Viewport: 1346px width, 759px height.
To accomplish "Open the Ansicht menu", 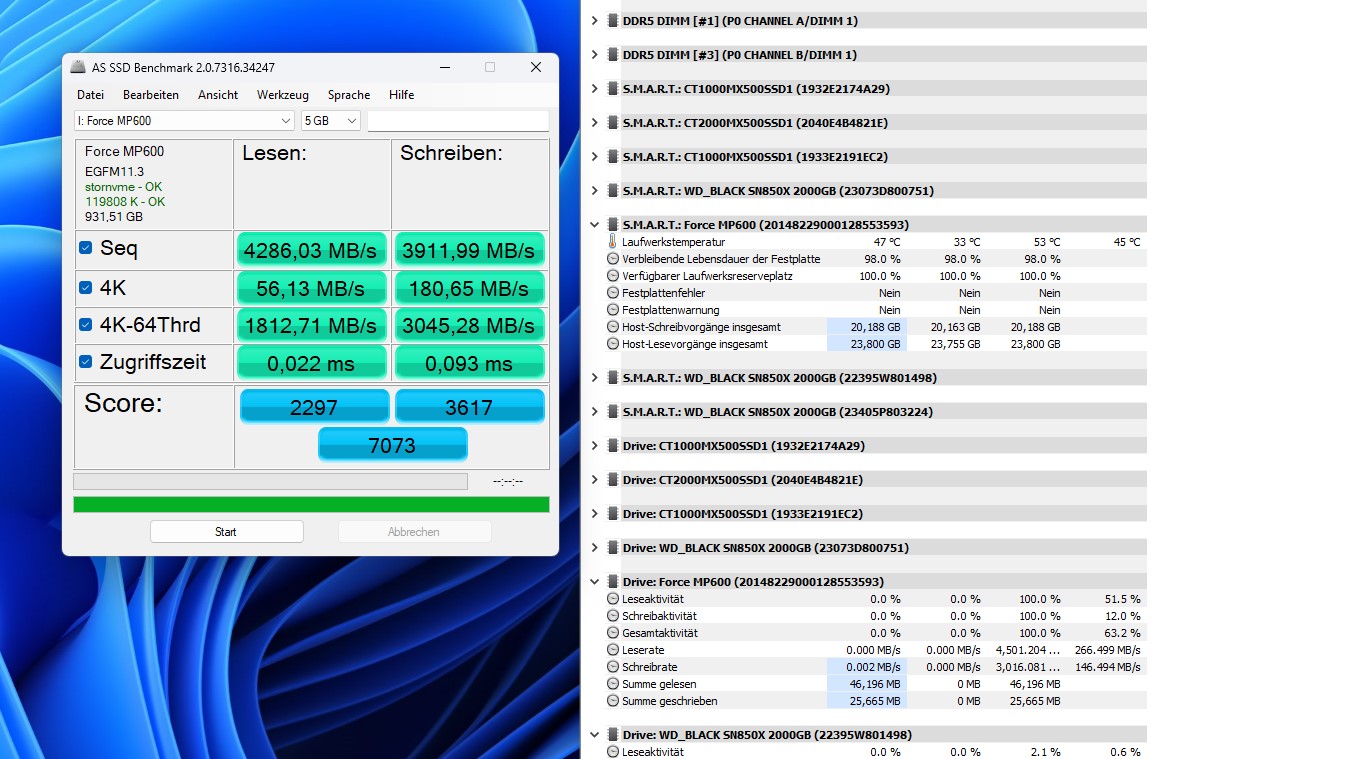I will click(218, 95).
